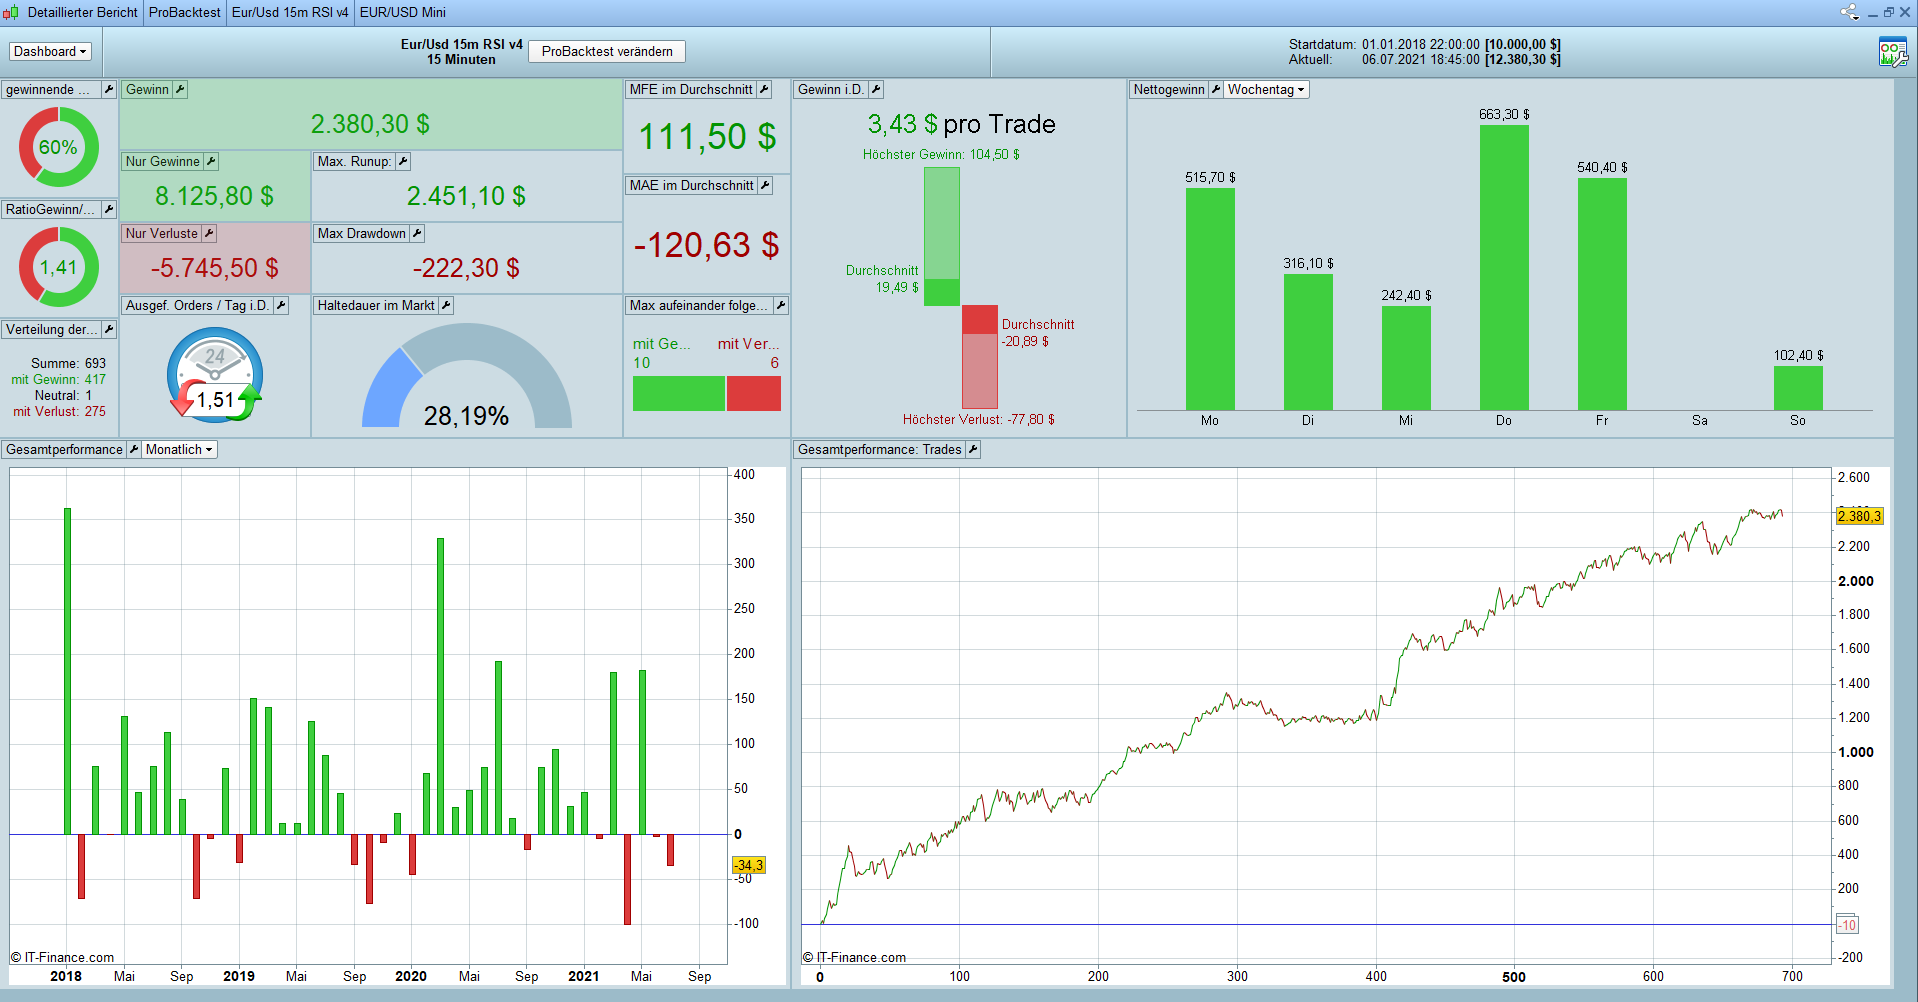The image size is (1918, 1002).
Task: Open settings wrench for Gesamtperformance: Trades
Action: [x=973, y=449]
